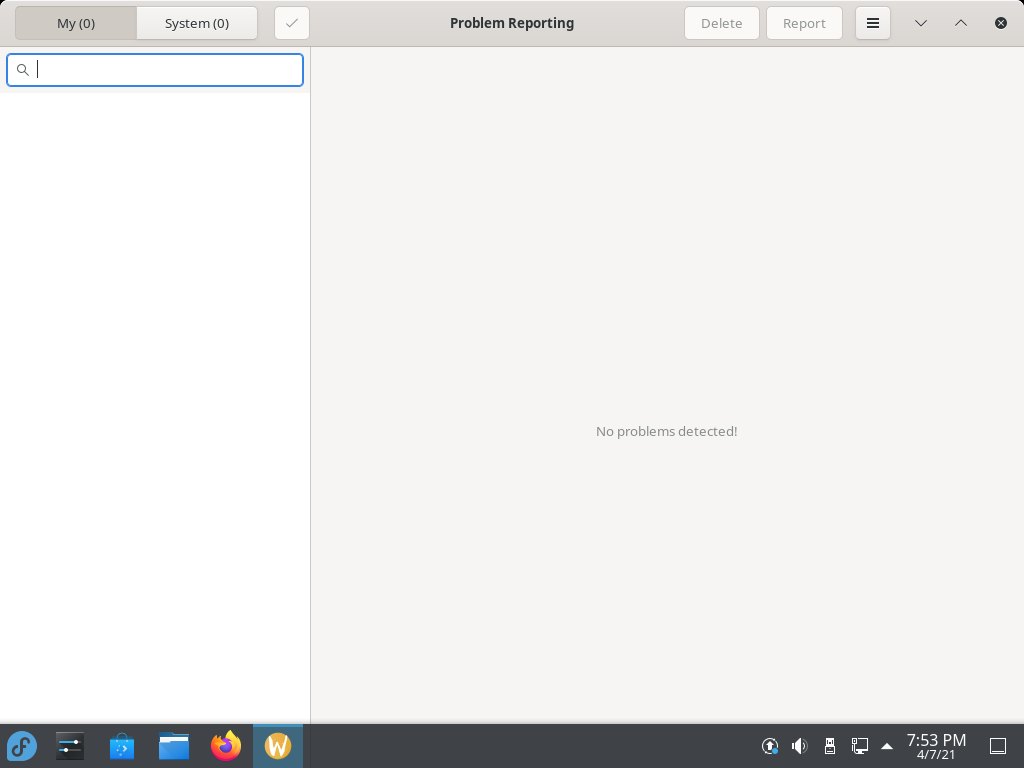Open the updates notifier tray icon
This screenshot has height=768, width=1024.
[x=770, y=746]
